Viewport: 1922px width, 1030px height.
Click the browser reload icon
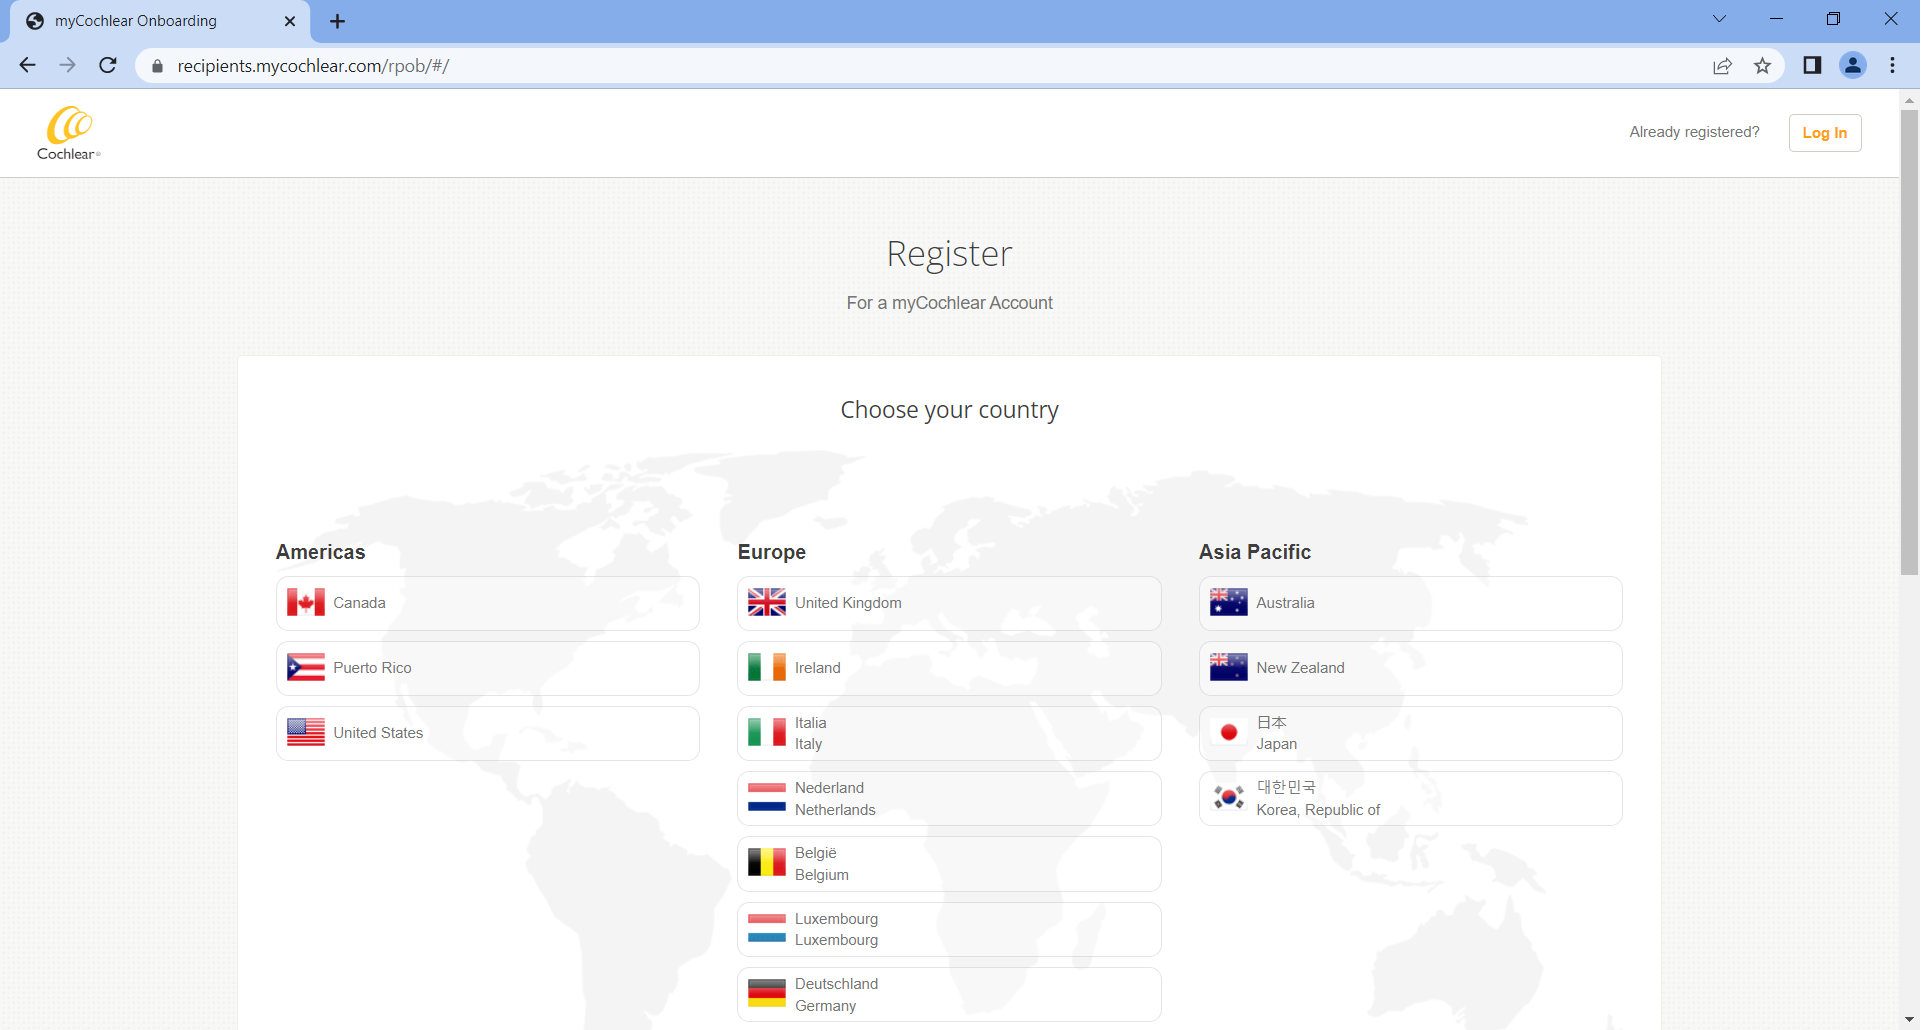pyautogui.click(x=107, y=66)
